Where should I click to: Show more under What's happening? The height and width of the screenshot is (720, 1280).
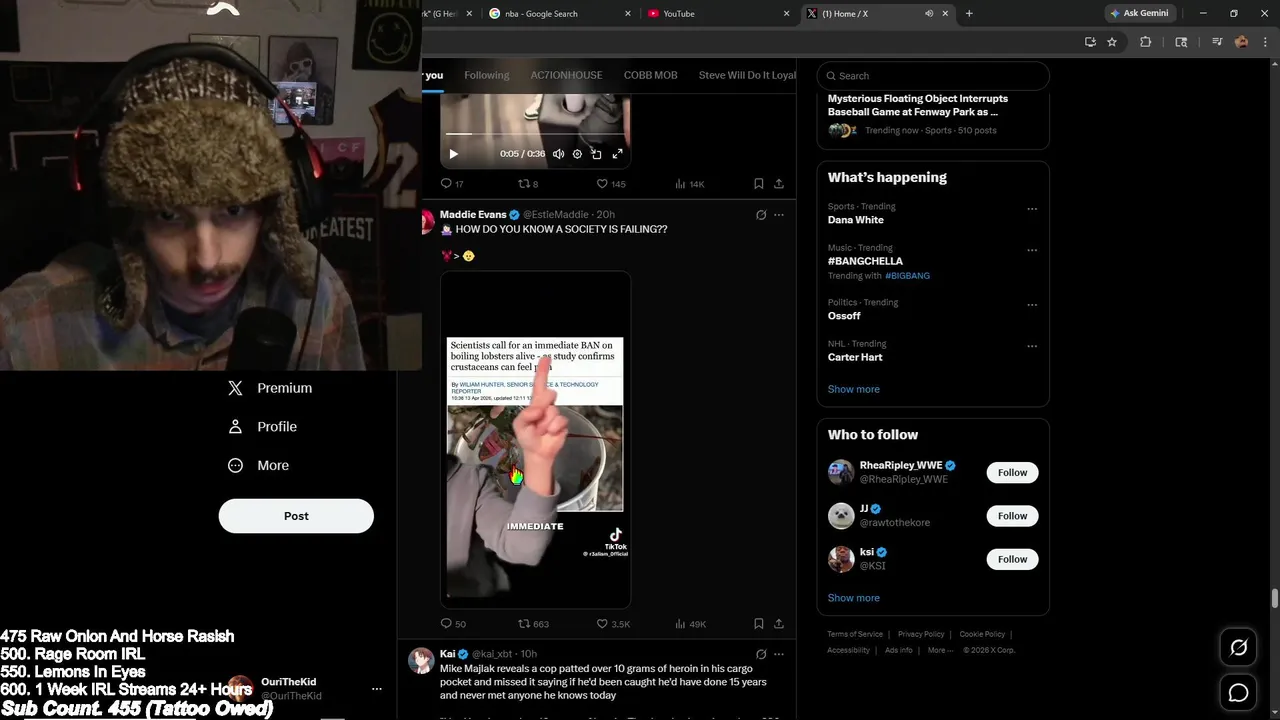coord(853,389)
